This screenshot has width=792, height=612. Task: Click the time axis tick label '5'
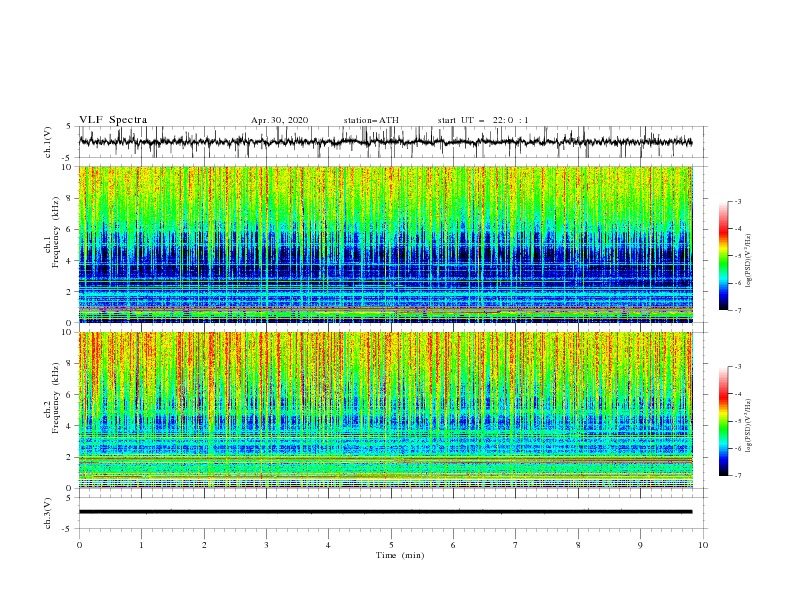391,545
